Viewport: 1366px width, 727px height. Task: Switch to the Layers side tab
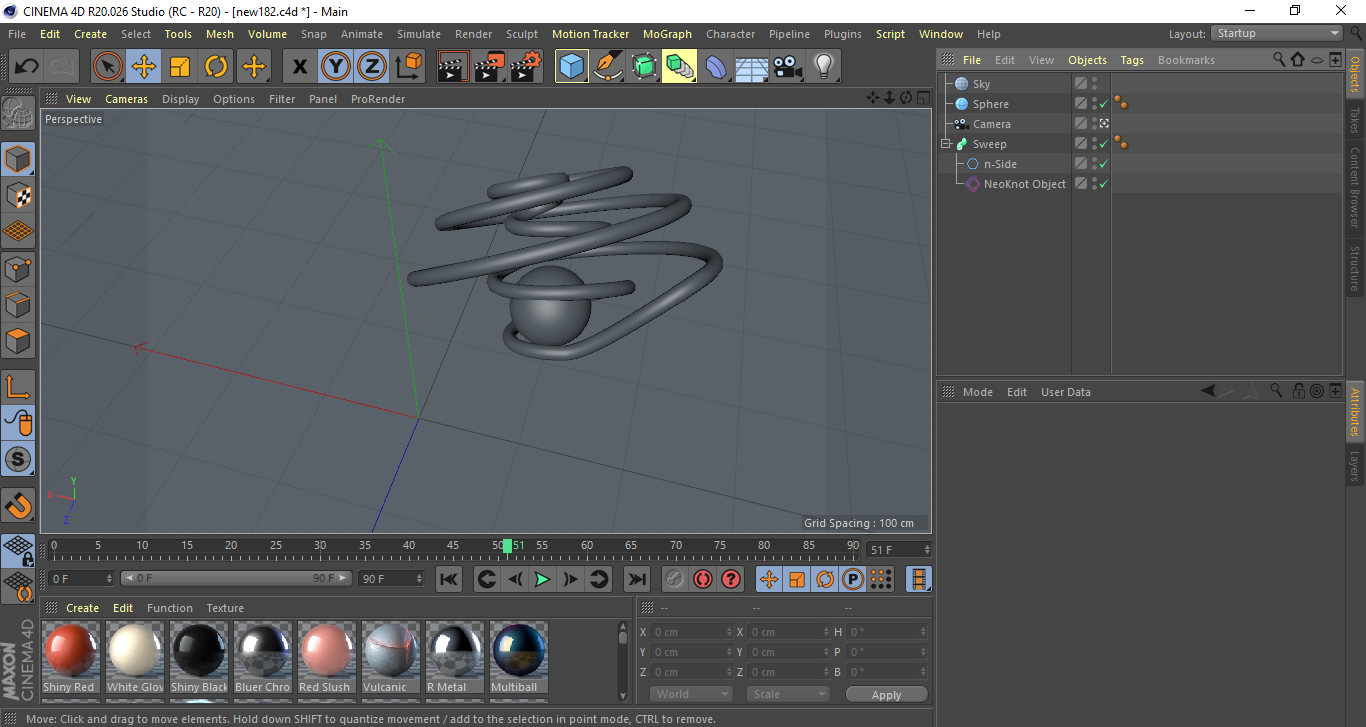click(1355, 466)
